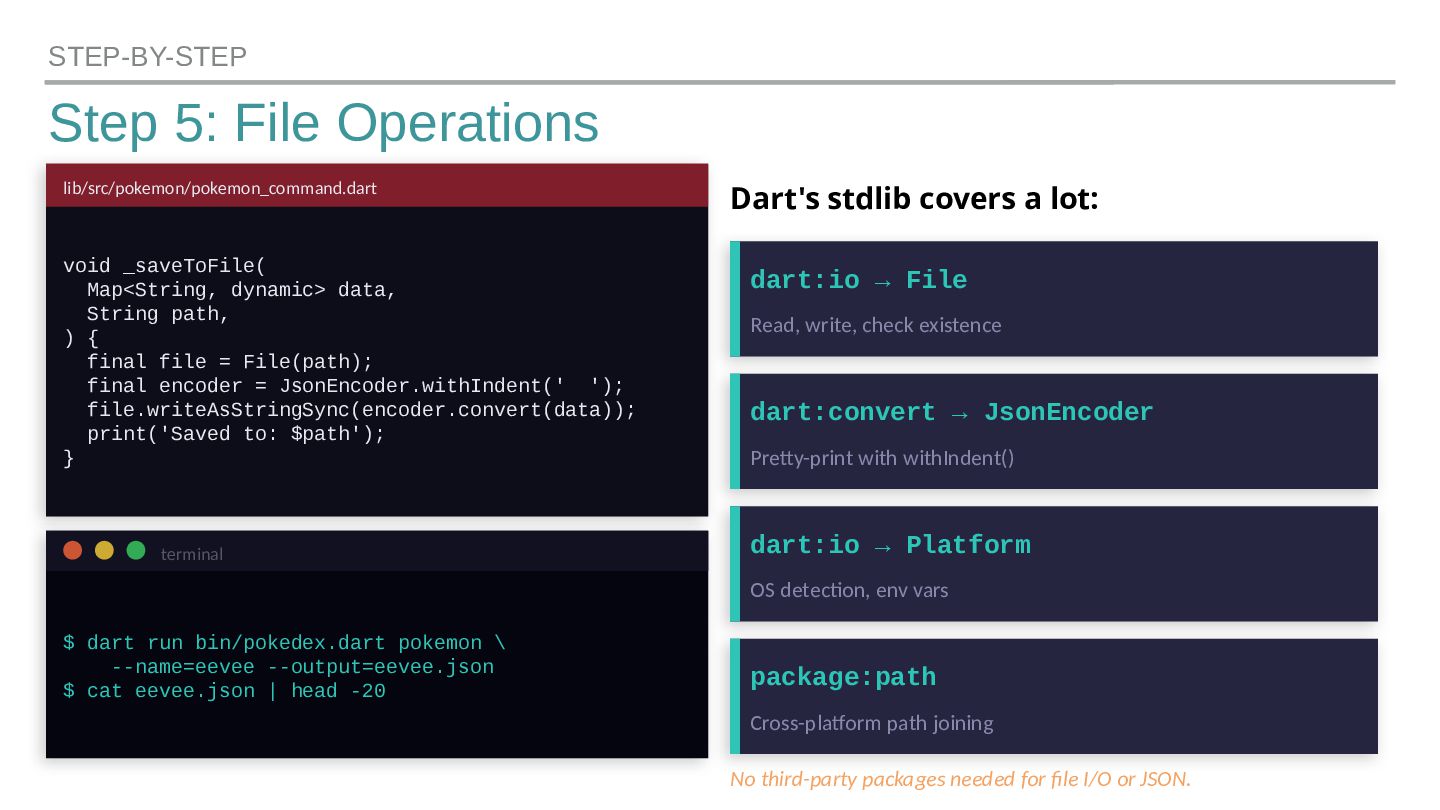Click the "STEP-BY-STEP" section label

[x=147, y=57]
